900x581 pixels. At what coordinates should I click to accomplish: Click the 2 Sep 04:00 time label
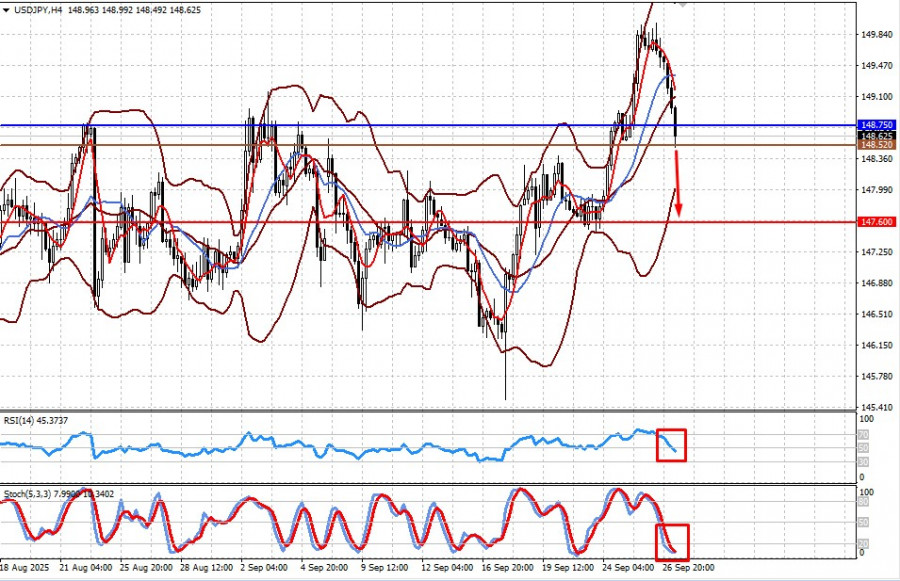264,568
